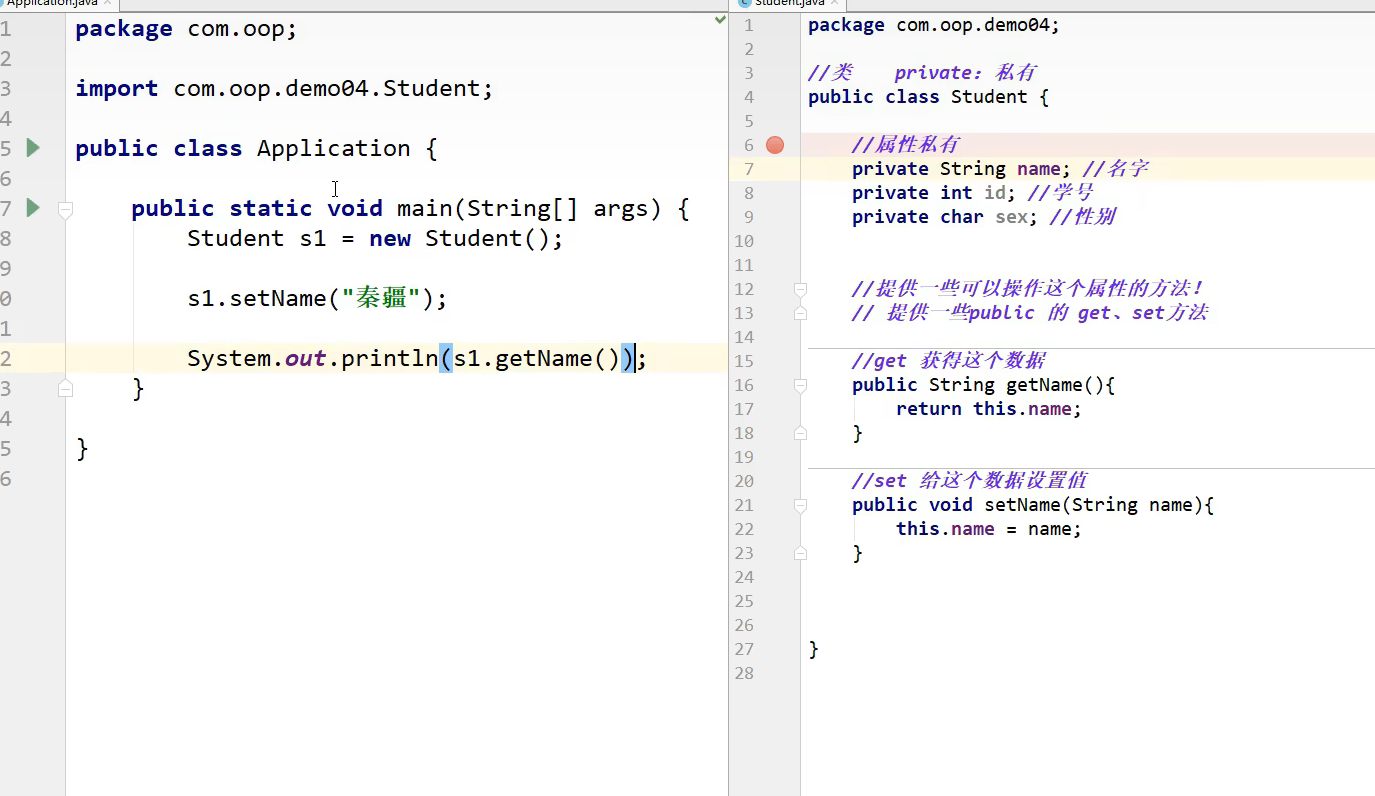
Task: Remove the red breakpoint in Student.java
Action: click(x=775, y=145)
